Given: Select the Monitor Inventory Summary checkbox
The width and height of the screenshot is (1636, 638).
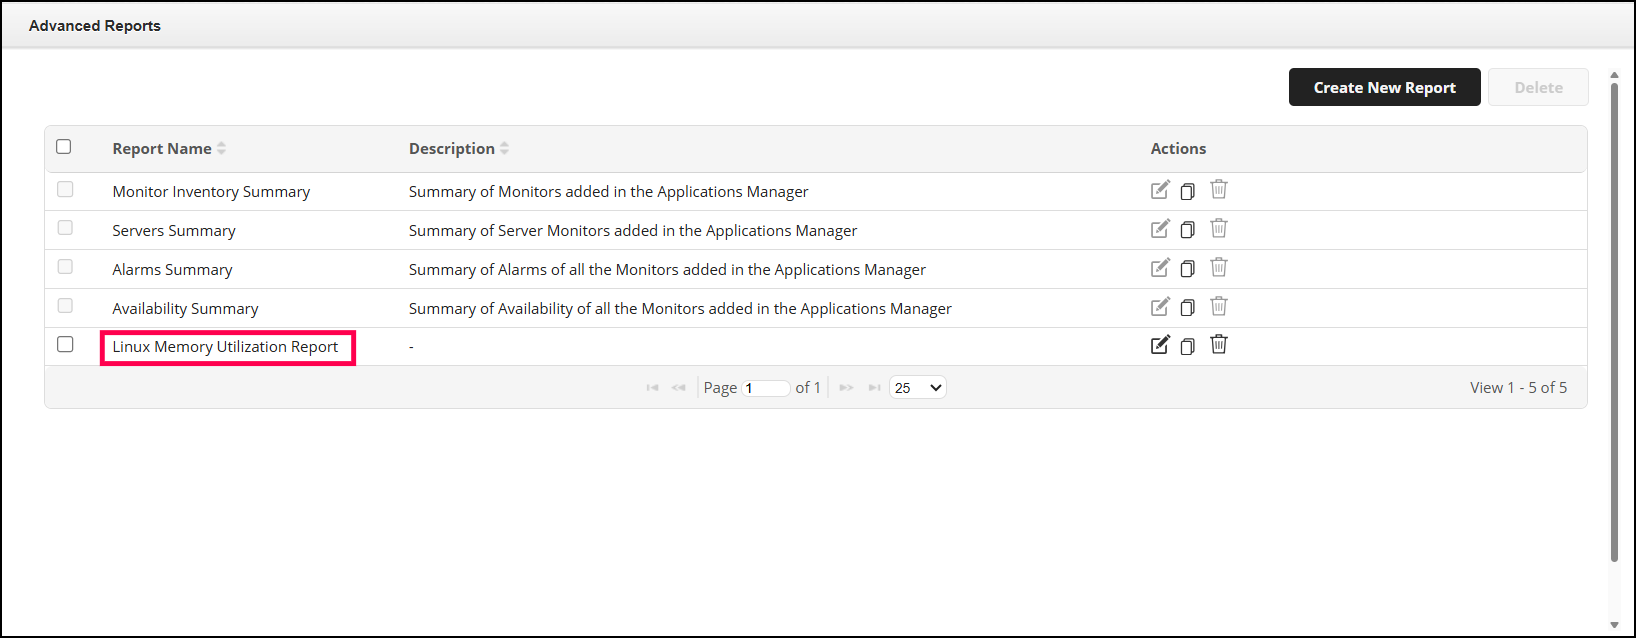Looking at the screenshot, I should pos(65,189).
